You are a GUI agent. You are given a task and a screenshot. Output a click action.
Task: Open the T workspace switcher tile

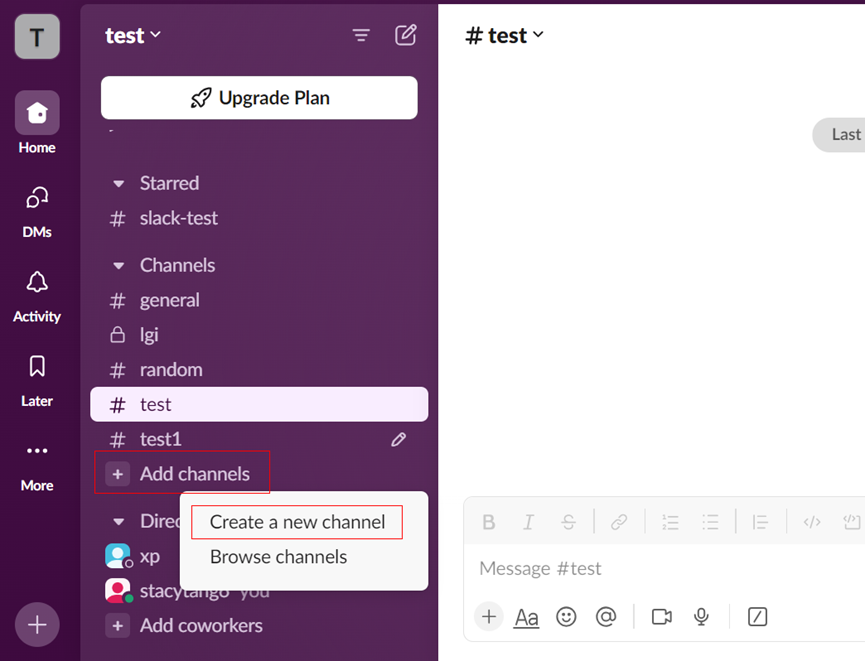[x=37, y=36]
